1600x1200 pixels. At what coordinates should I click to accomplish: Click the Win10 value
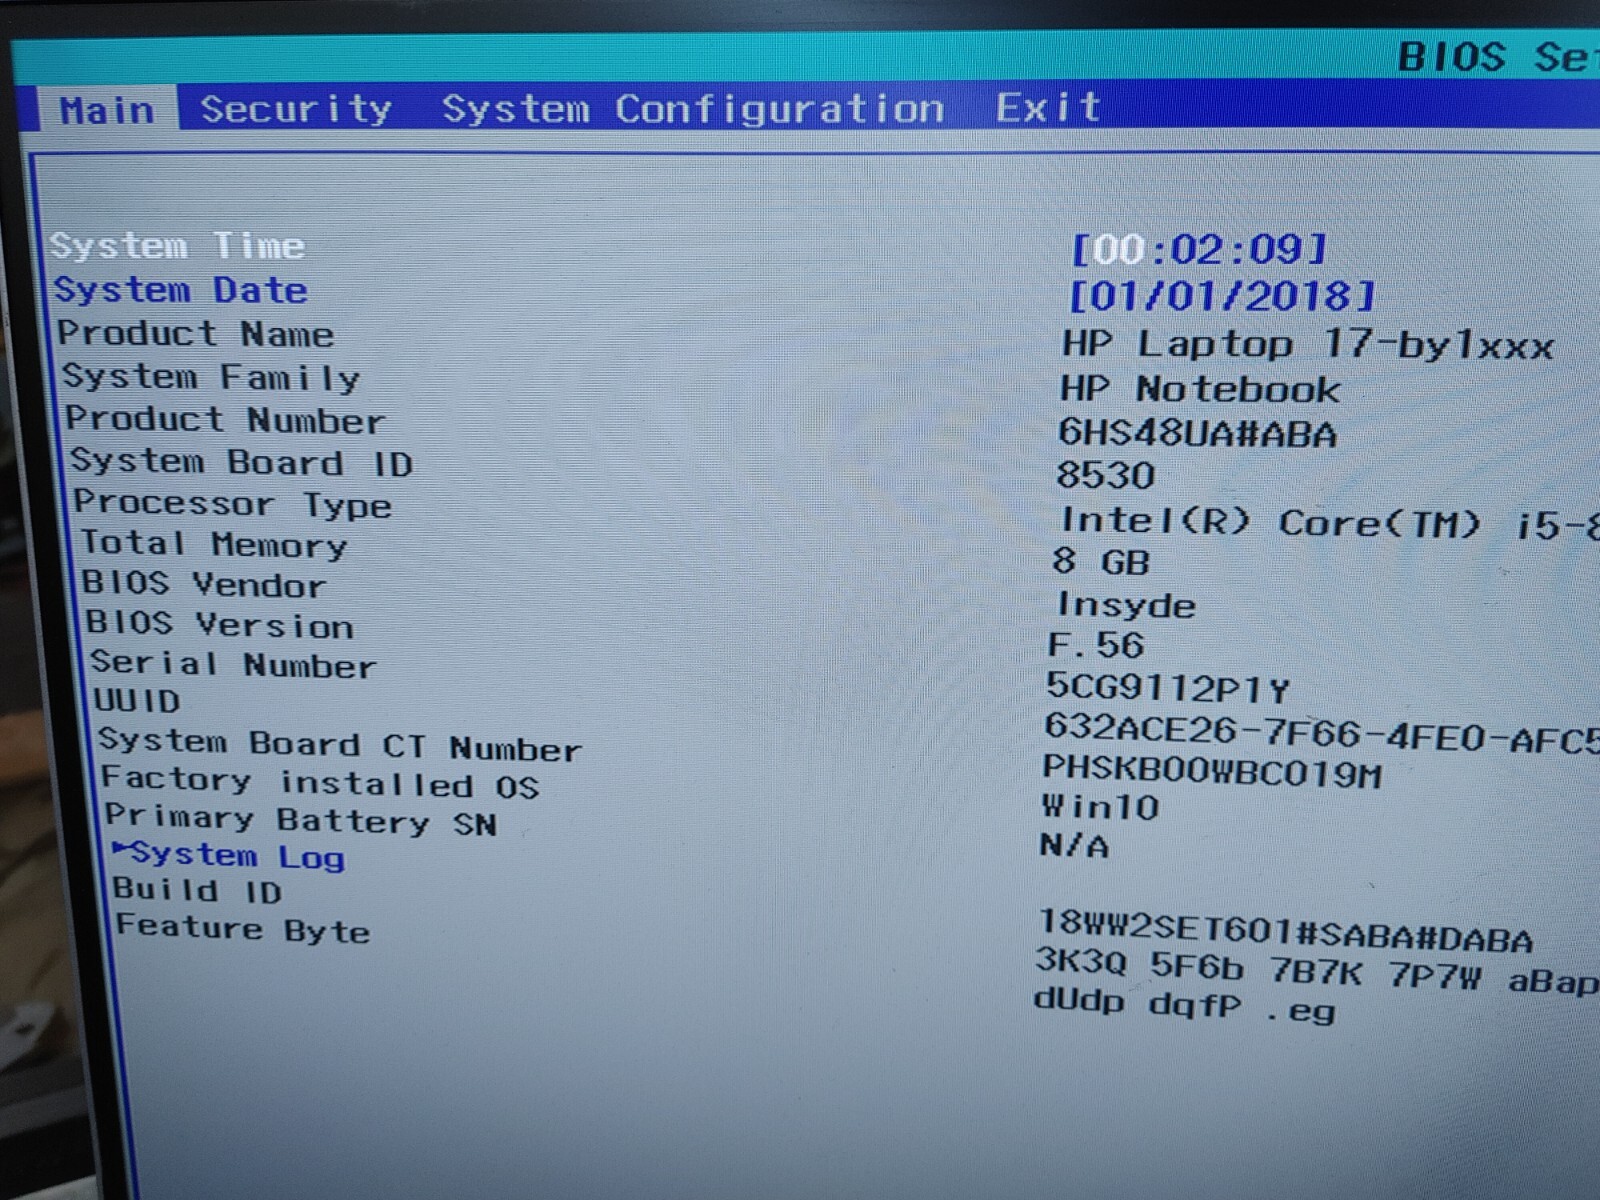[x=1100, y=807]
